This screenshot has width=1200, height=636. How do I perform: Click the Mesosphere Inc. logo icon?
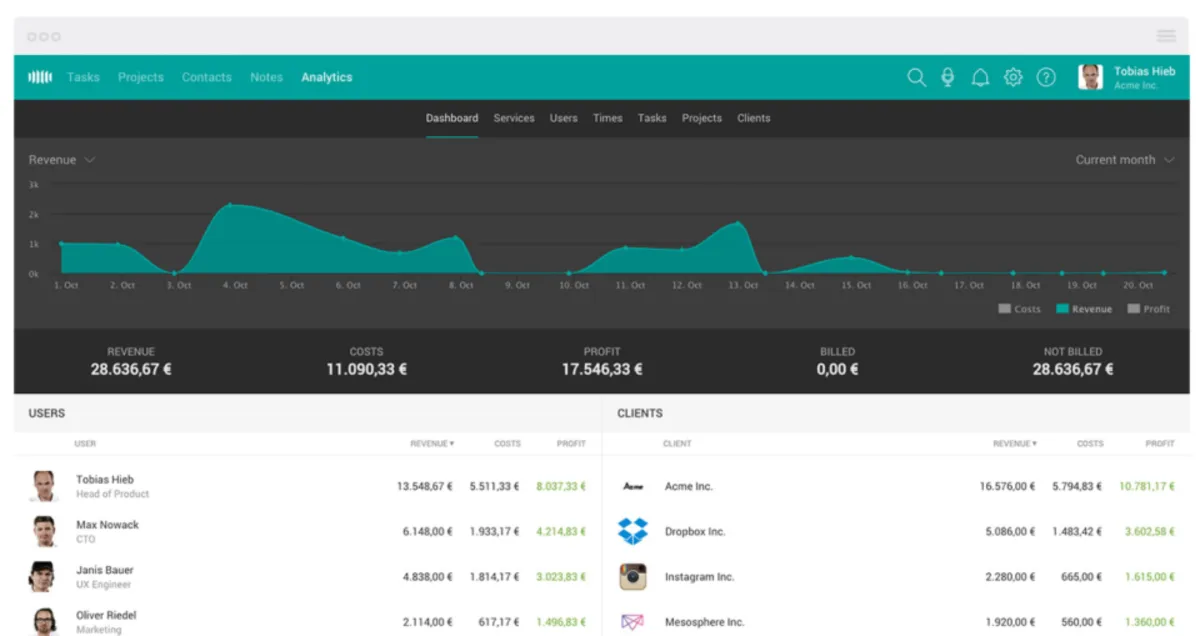(632, 622)
